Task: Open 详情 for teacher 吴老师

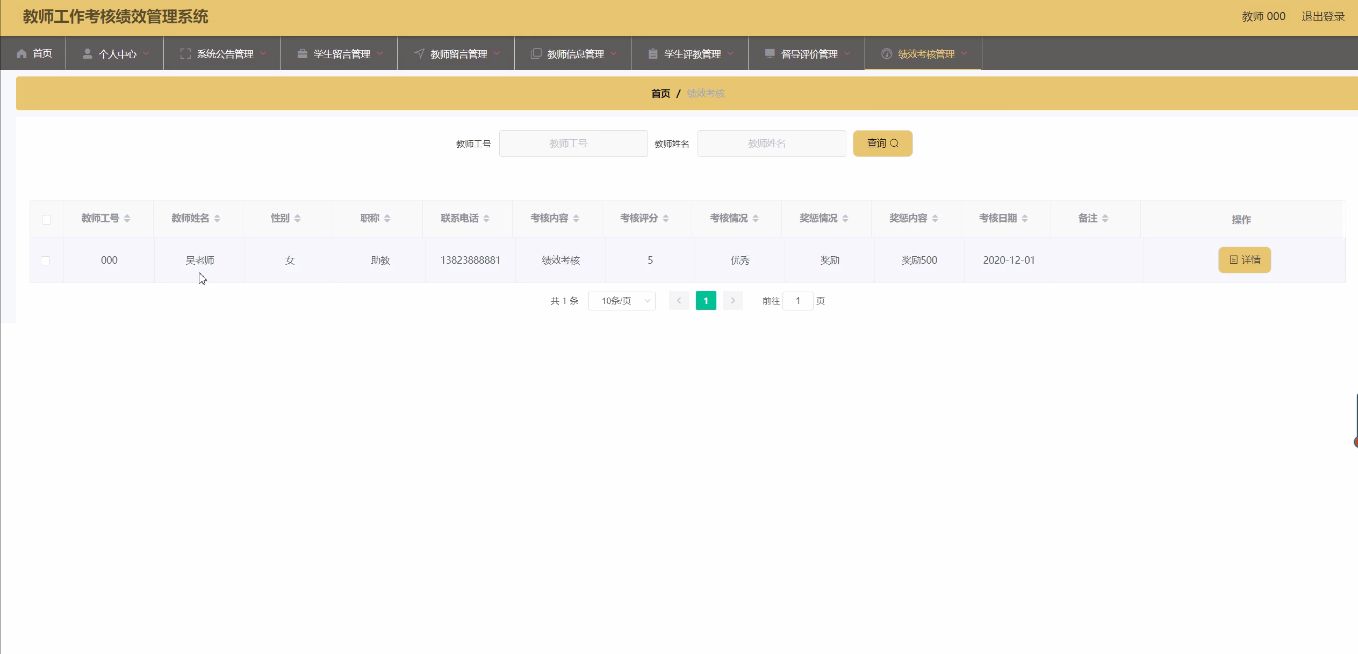Action: coord(1244,260)
